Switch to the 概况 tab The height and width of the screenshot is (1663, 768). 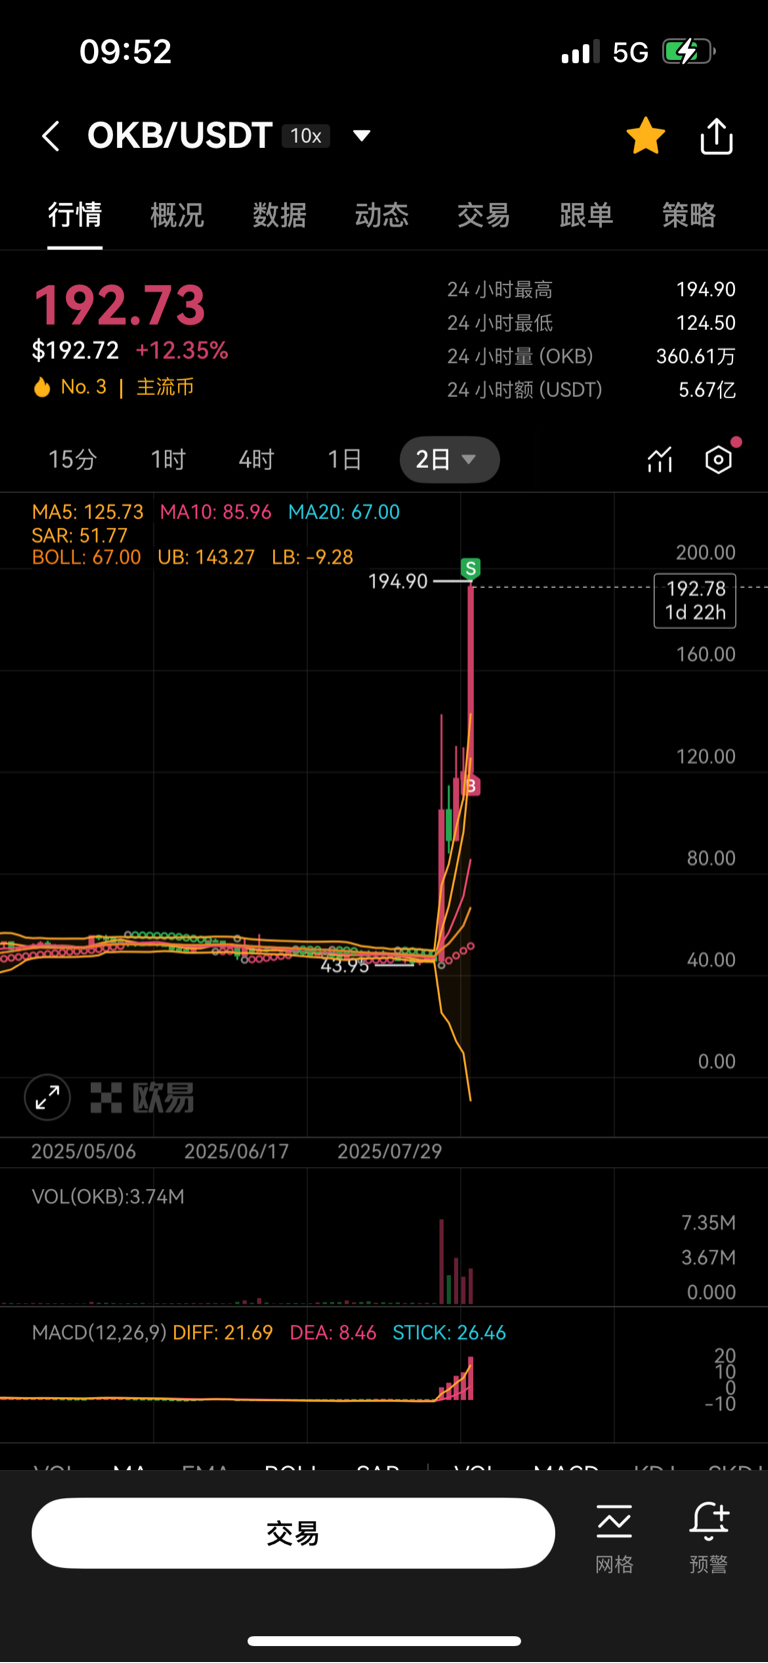(177, 215)
